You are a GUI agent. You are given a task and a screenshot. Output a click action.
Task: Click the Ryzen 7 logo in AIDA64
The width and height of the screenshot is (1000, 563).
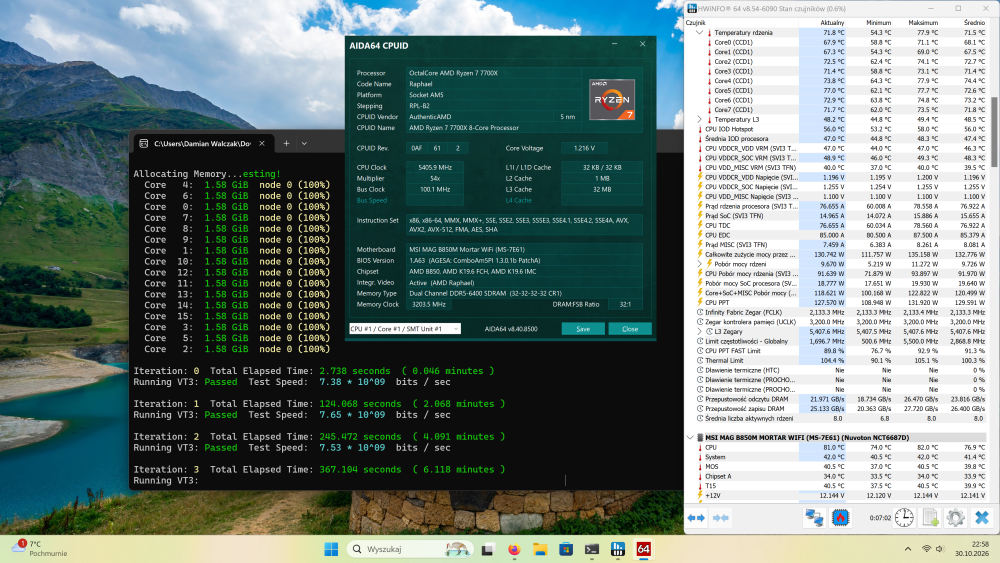click(x=612, y=99)
